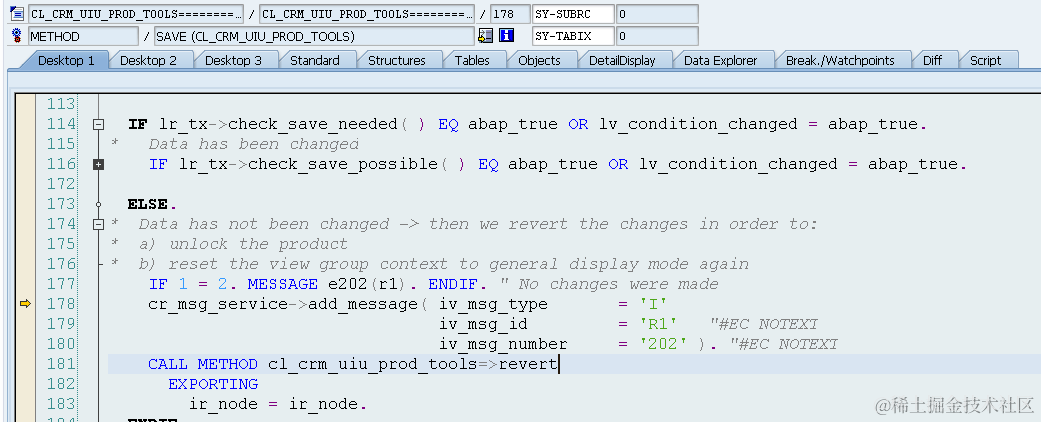Screen dimensions: 1041x422
Task: Click 'cl_crm_uiu_prod_tools=>revert' on line 181
Action: click(x=413, y=364)
